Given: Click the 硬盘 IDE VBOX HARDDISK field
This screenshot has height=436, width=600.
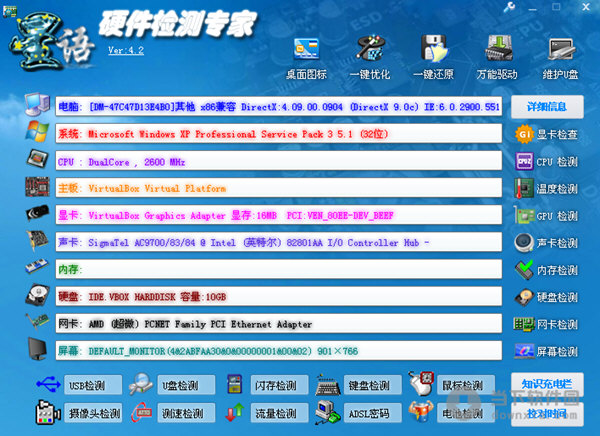Looking at the screenshot, I should (x=279, y=296).
